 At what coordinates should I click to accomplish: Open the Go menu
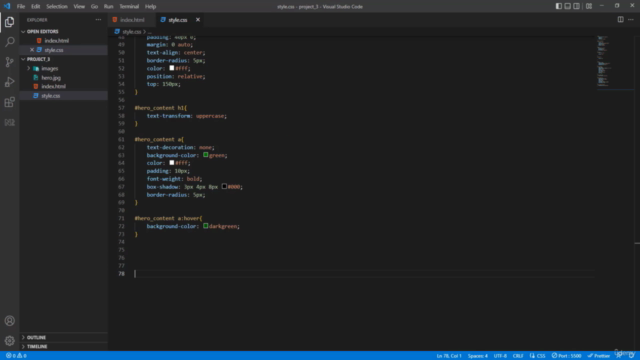tap(94, 7)
